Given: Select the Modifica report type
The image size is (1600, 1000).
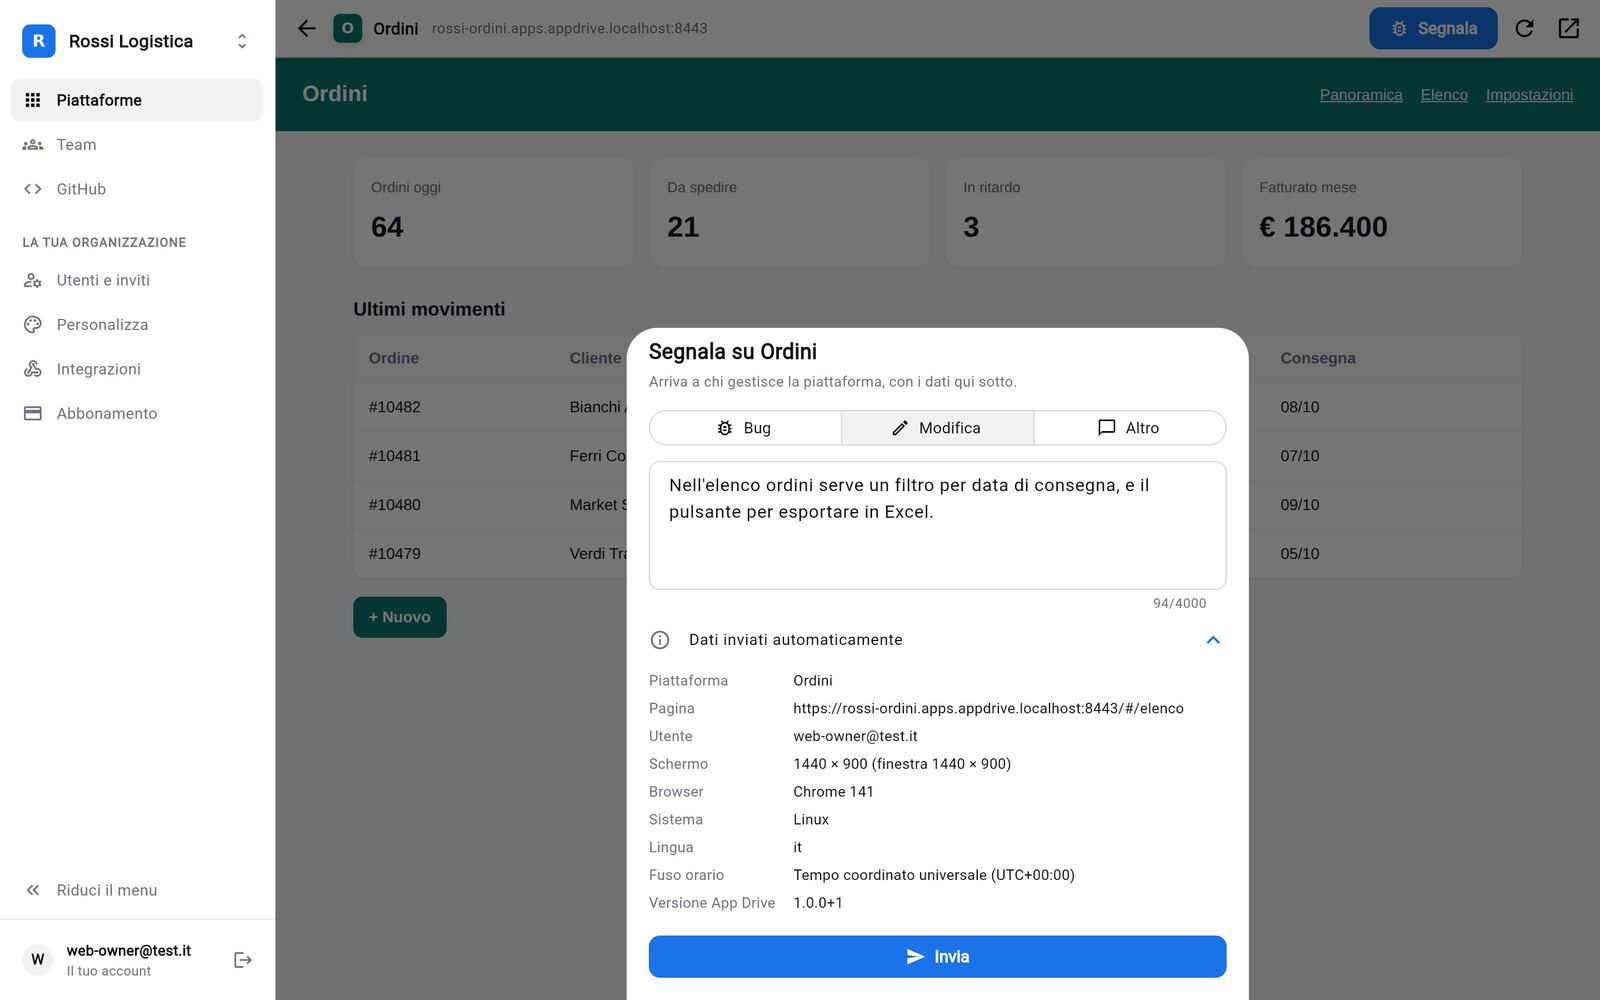Looking at the screenshot, I should tap(937, 428).
